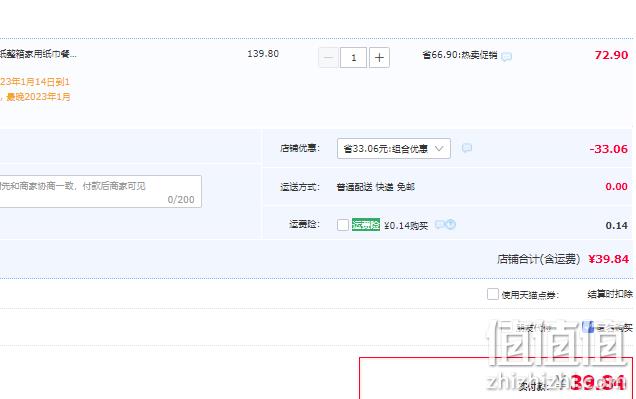
Task: Click the ¥0.14购买 insurance text
Action: 406,225
